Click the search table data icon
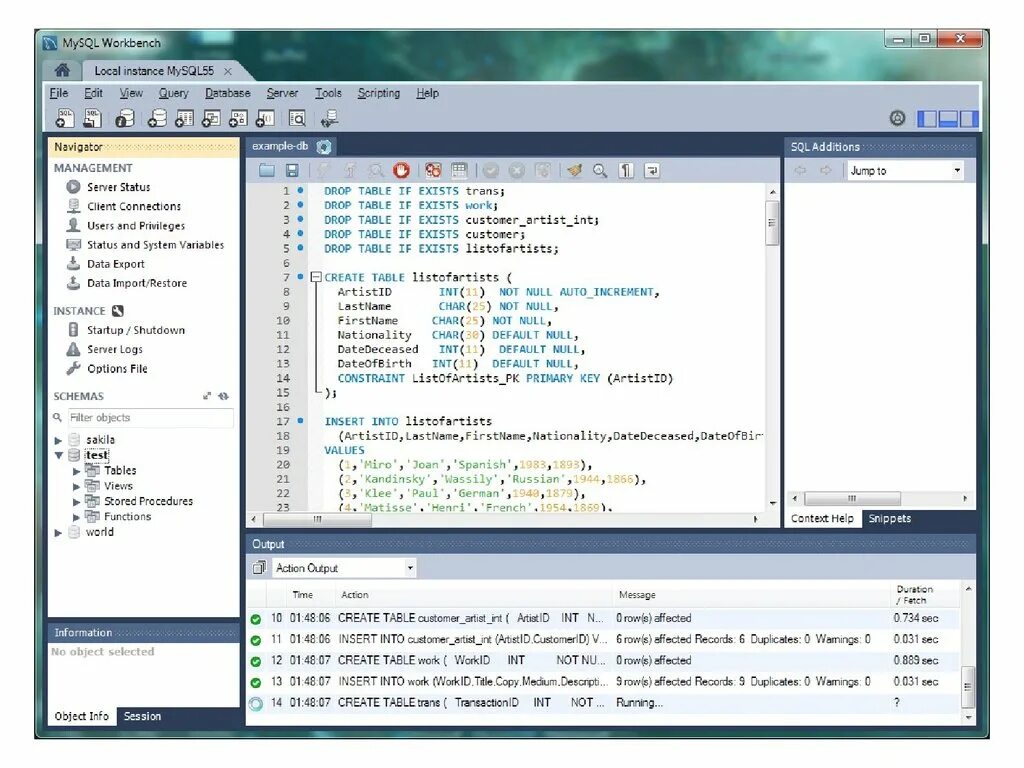Image resolution: width=1024 pixels, height=768 pixels. coord(297,118)
